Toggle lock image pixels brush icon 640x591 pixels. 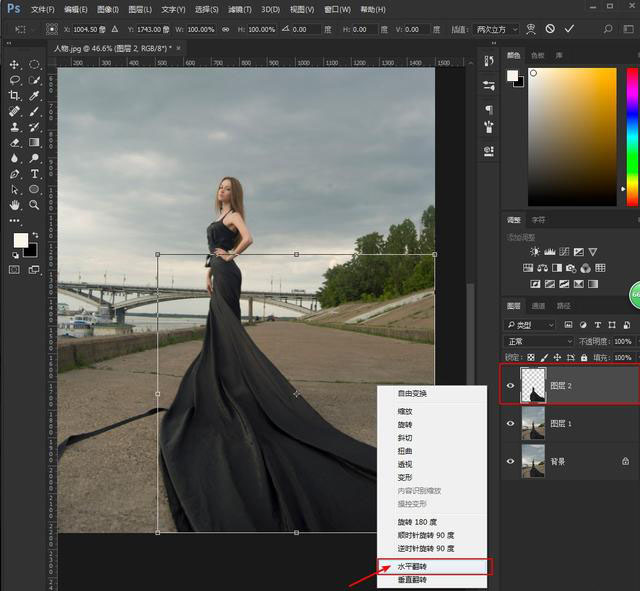tap(544, 358)
